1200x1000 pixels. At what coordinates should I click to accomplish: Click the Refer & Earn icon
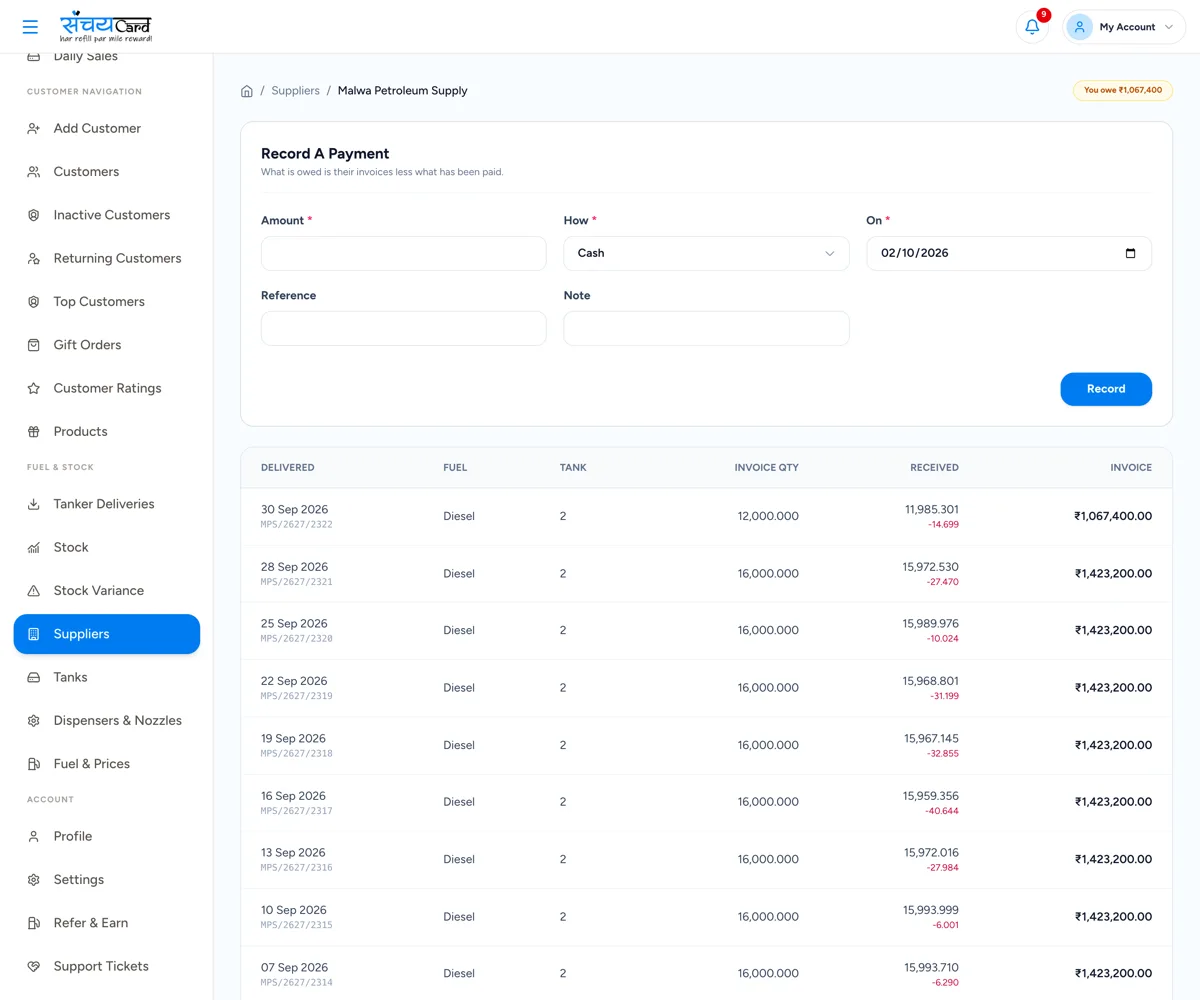[33, 923]
